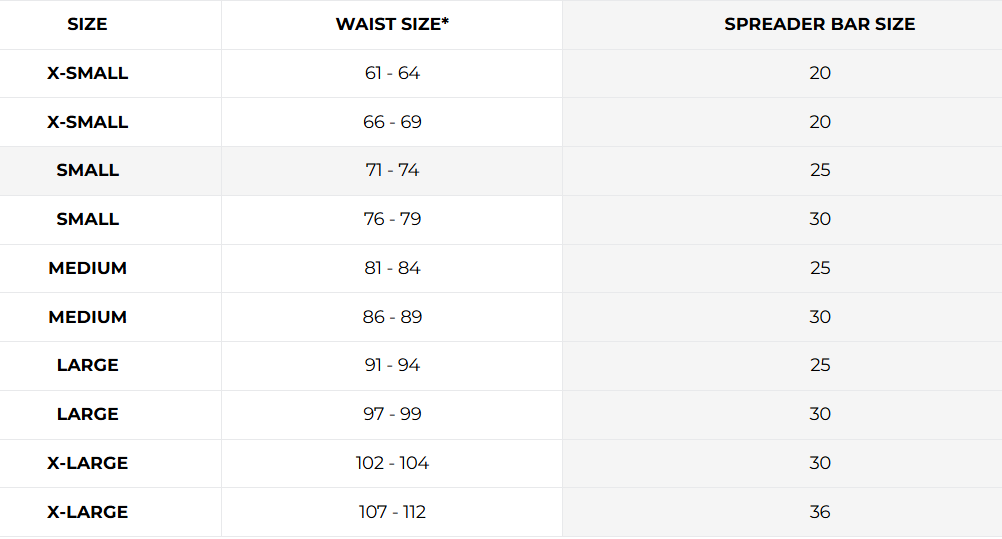Viewport: 1002px width, 539px height.
Task: Click waist size 61 - 64 cell
Action: tap(392, 73)
